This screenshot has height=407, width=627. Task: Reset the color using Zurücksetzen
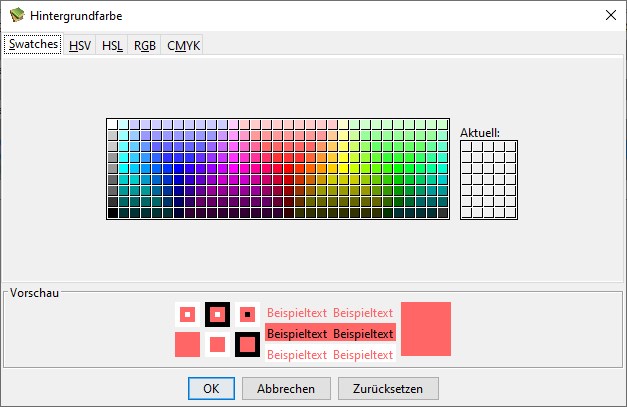coord(388,388)
